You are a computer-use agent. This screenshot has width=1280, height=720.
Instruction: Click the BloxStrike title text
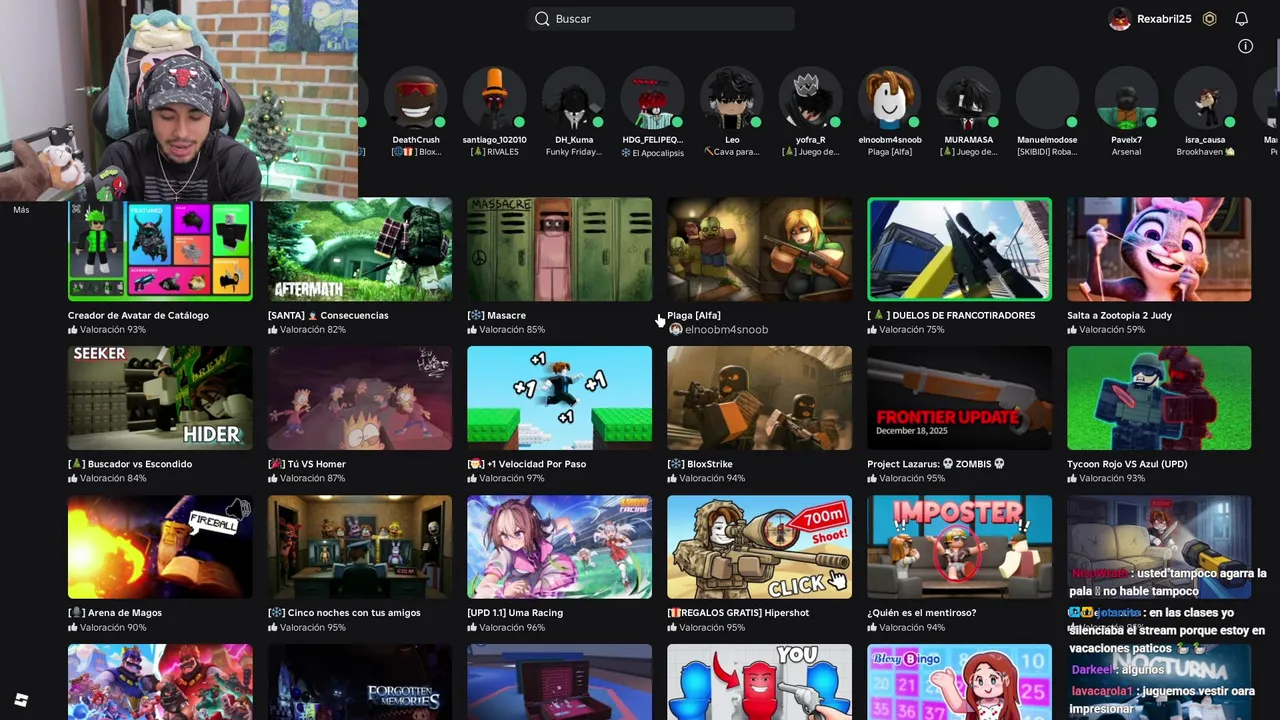tap(700, 464)
